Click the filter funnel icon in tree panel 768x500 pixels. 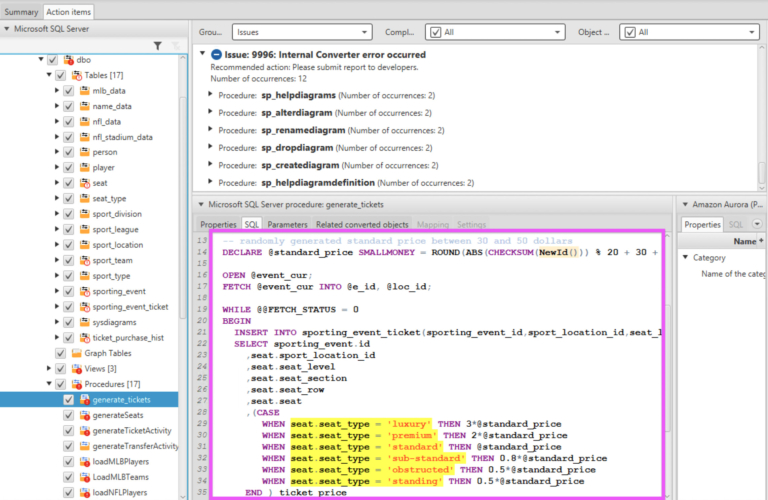click(x=157, y=46)
